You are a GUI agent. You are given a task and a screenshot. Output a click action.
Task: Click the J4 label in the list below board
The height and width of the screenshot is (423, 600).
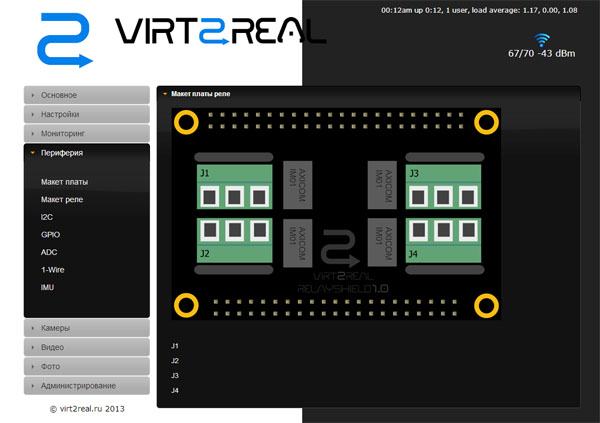click(x=175, y=390)
